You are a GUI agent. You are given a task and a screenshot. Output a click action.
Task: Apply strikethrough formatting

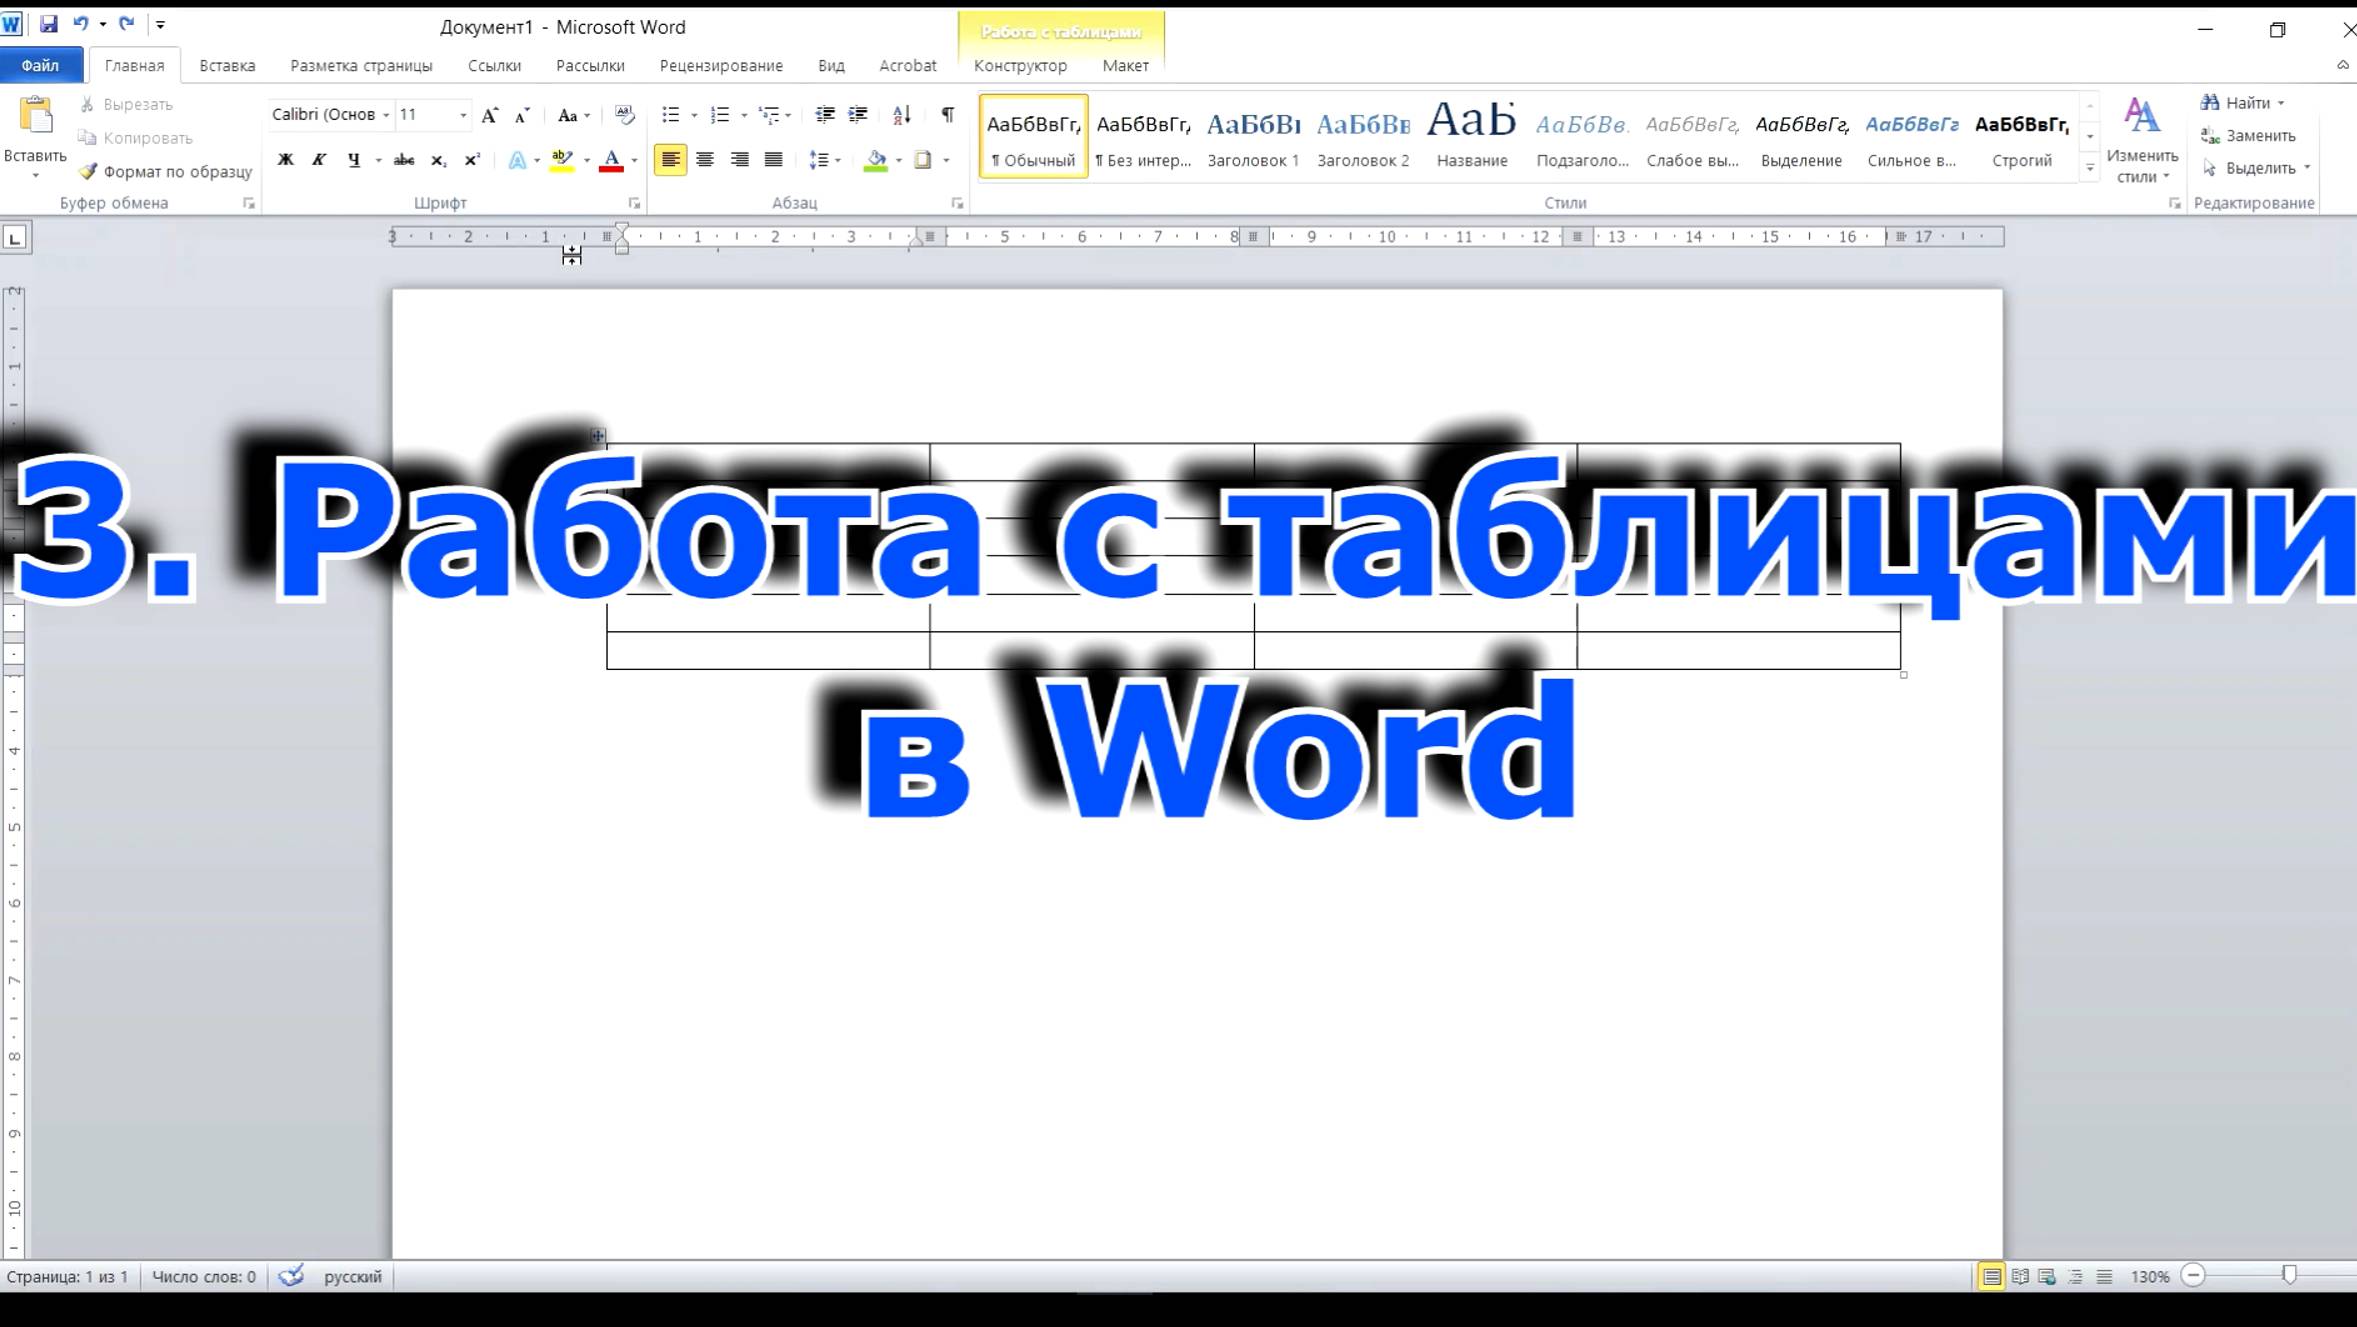[402, 160]
